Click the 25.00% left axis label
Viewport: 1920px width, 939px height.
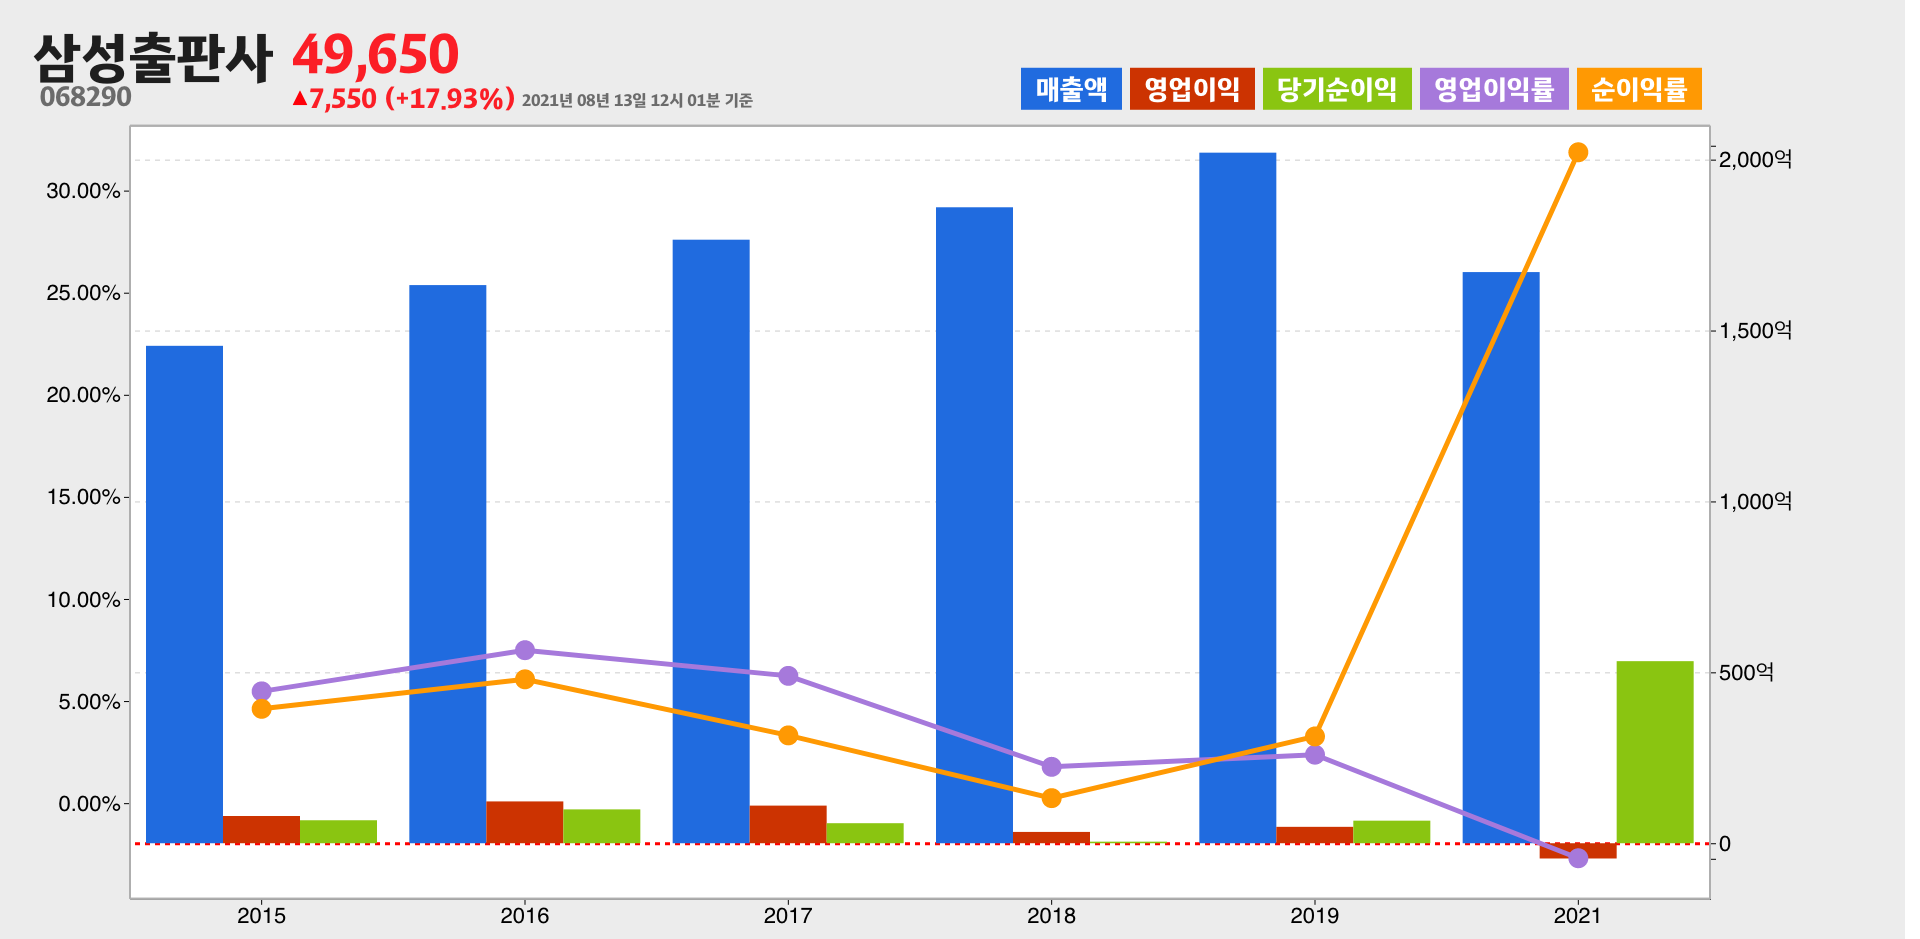83,293
